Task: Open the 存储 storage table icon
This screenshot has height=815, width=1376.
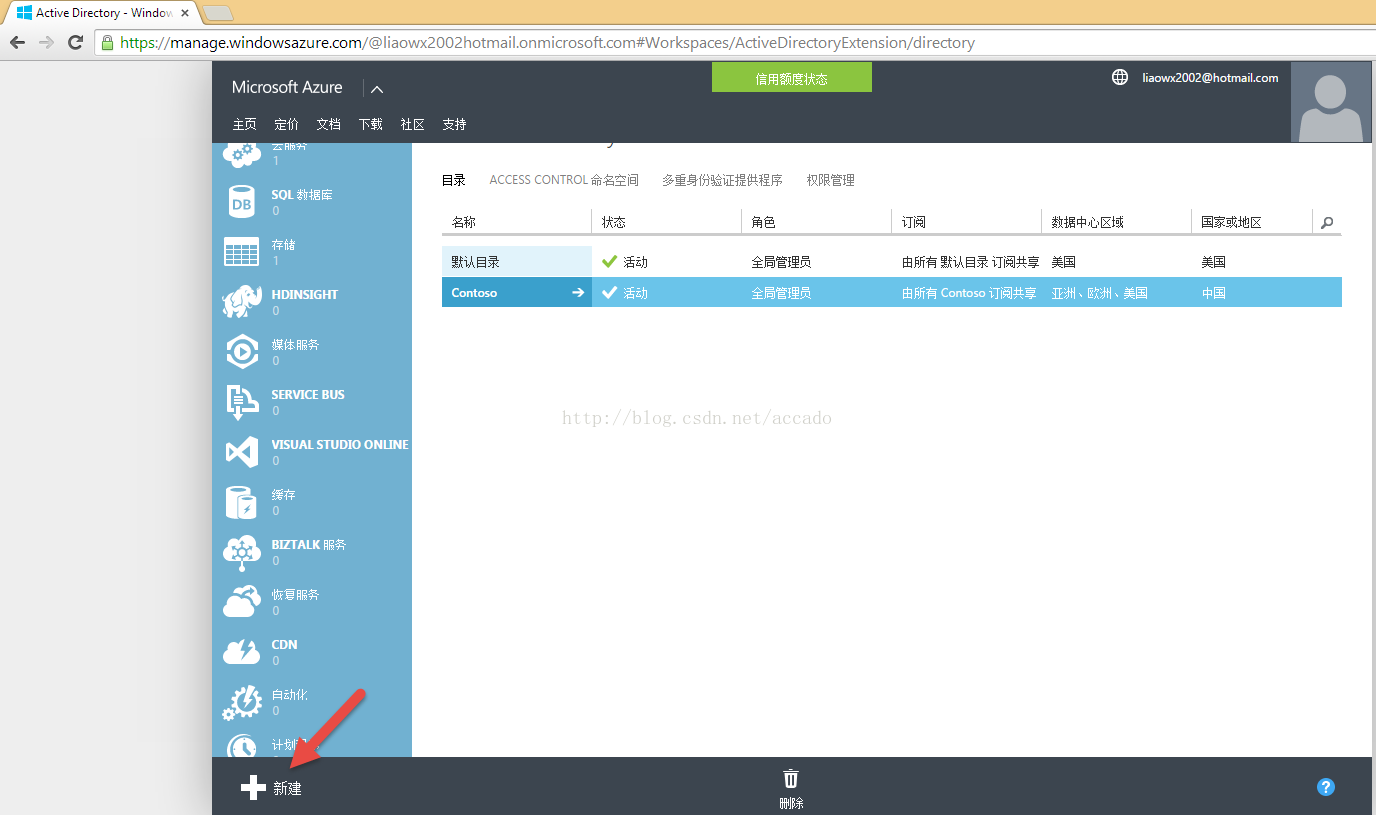Action: [242, 252]
